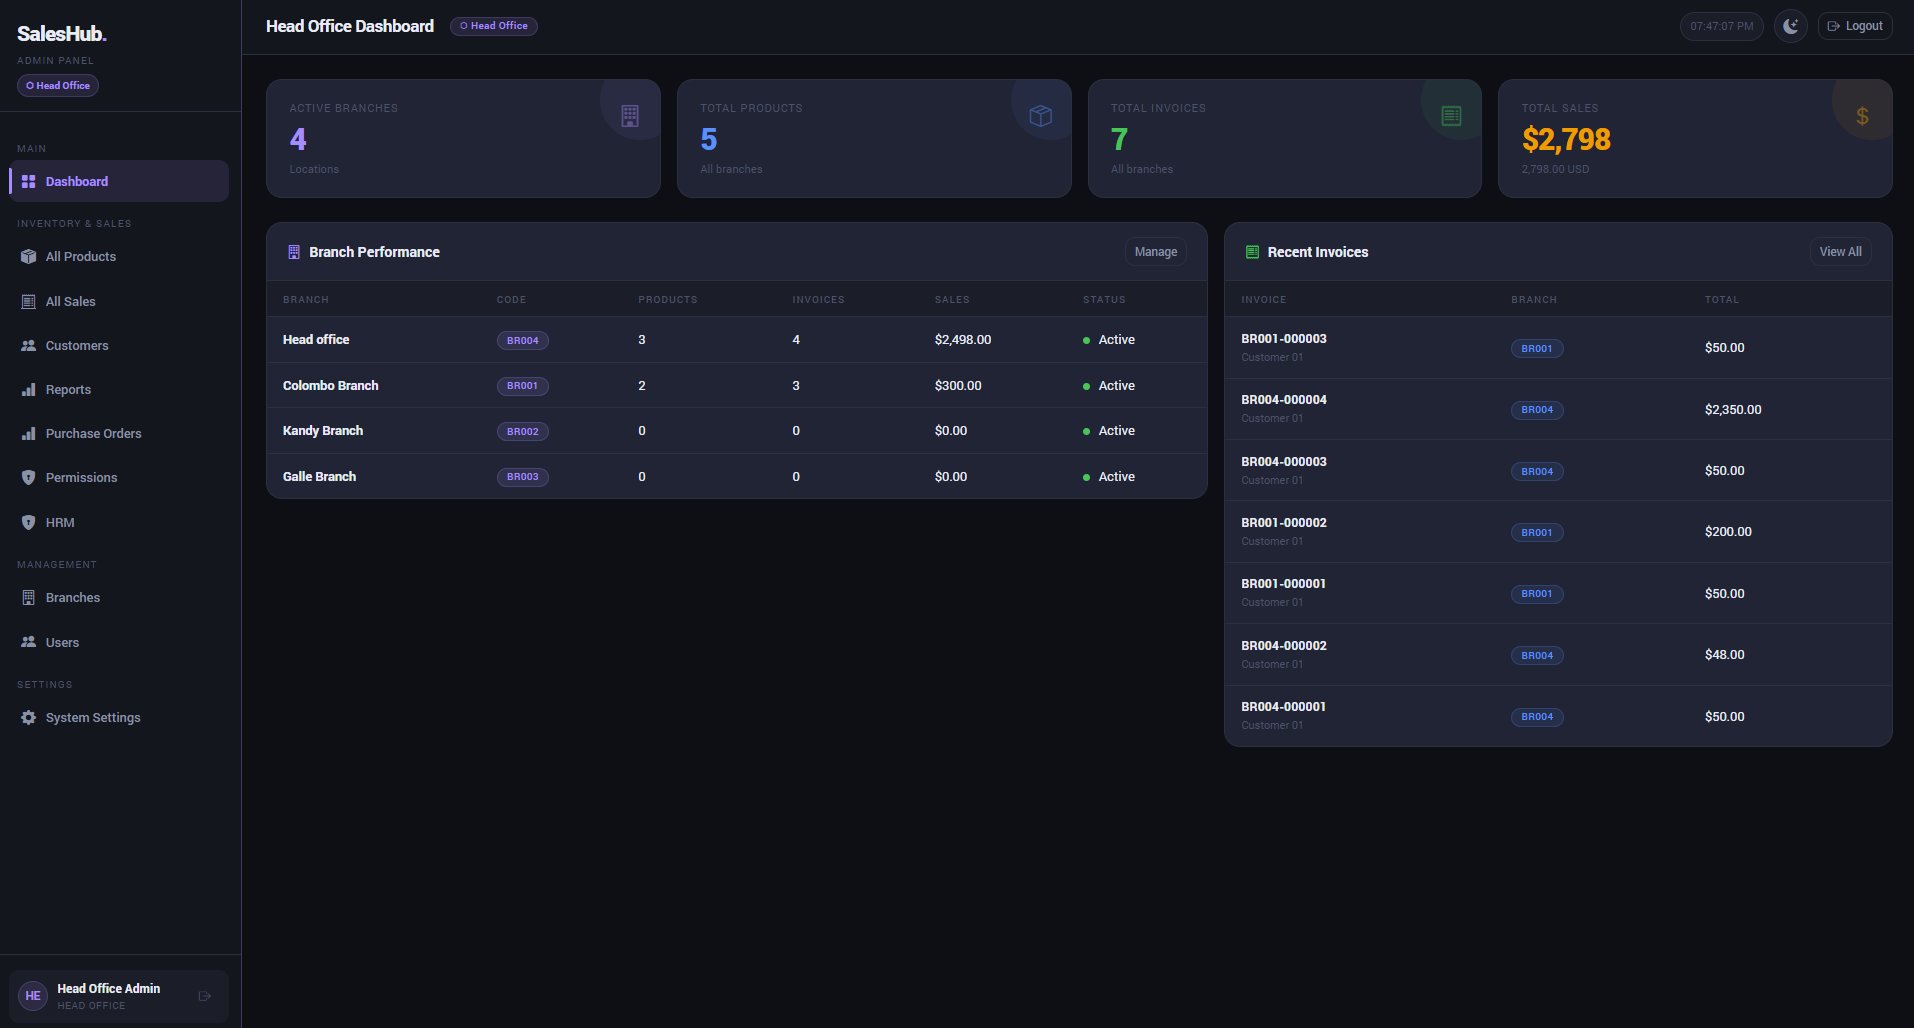
Task: Open System Settings via the gear icon
Action: (28, 718)
